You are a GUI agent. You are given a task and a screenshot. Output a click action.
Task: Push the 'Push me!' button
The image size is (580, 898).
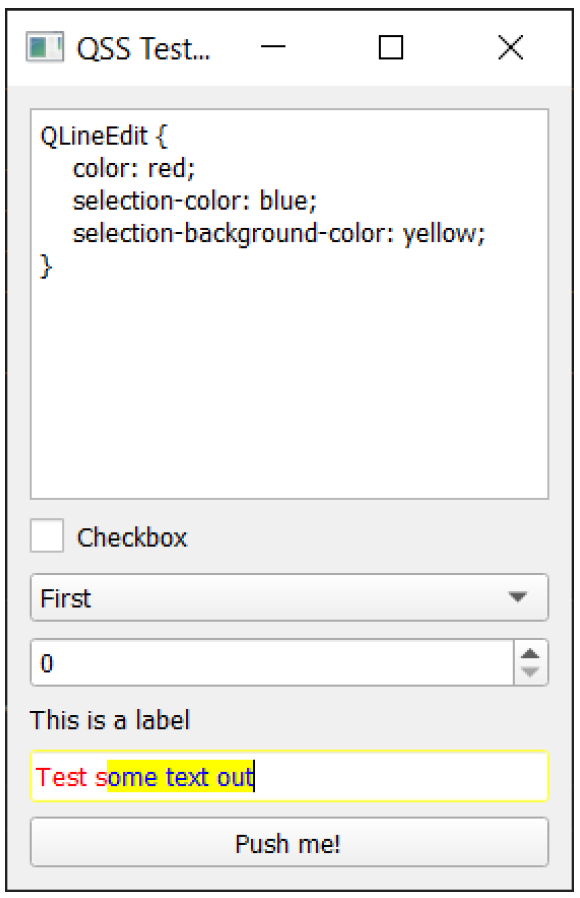(x=289, y=842)
